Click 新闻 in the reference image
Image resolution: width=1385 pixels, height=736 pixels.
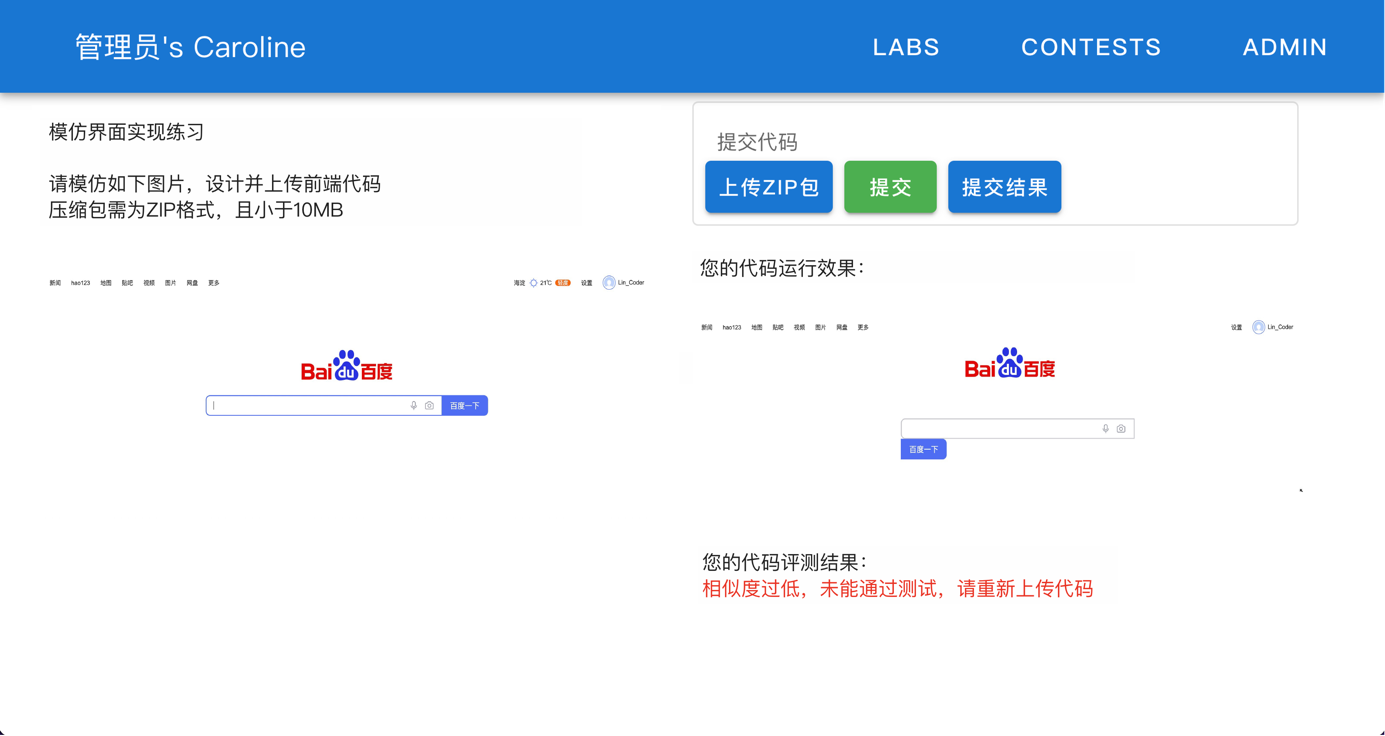pyautogui.click(x=55, y=283)
